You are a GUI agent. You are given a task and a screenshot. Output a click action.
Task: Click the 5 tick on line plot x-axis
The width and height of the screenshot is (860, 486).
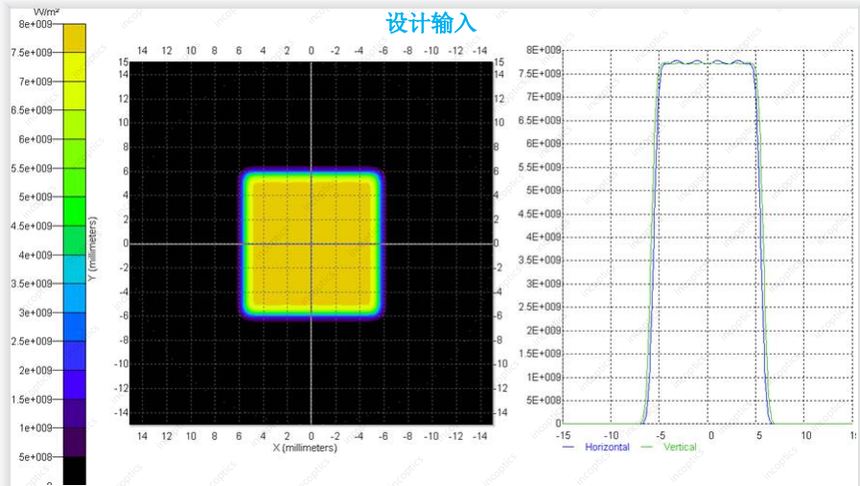(759, 436)
